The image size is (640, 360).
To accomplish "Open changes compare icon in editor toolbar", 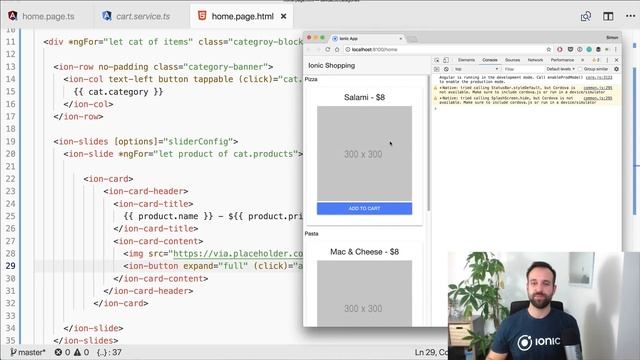I will click(x=586, y=16).
